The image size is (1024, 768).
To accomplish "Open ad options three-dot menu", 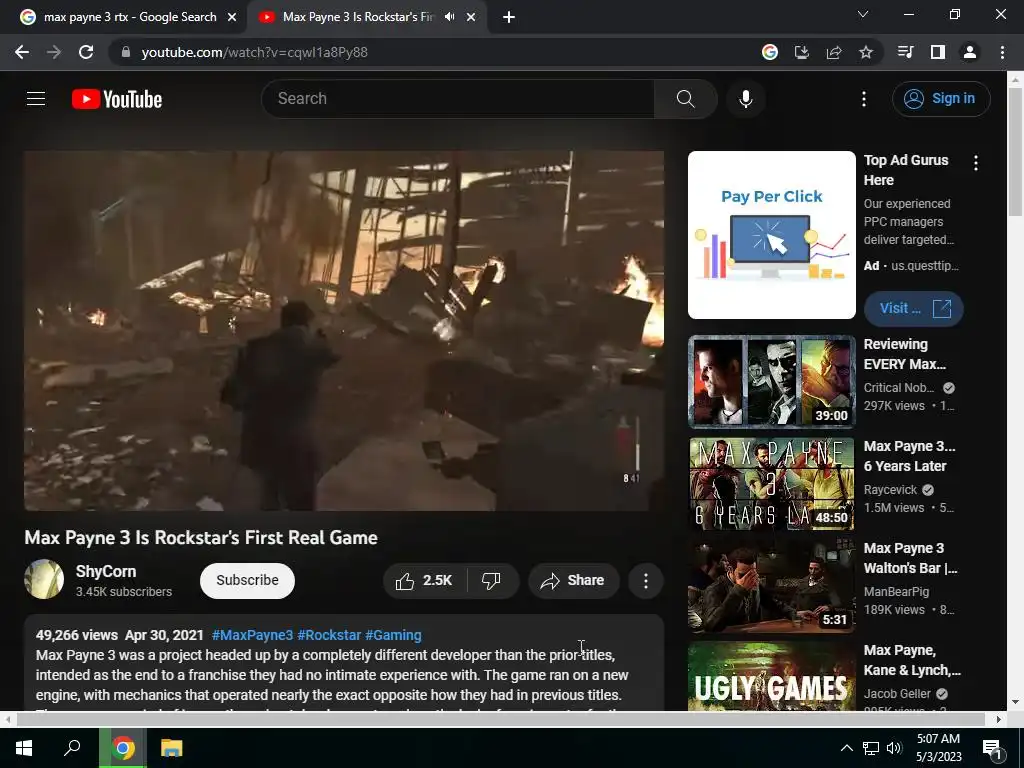I will click(976, 163).
